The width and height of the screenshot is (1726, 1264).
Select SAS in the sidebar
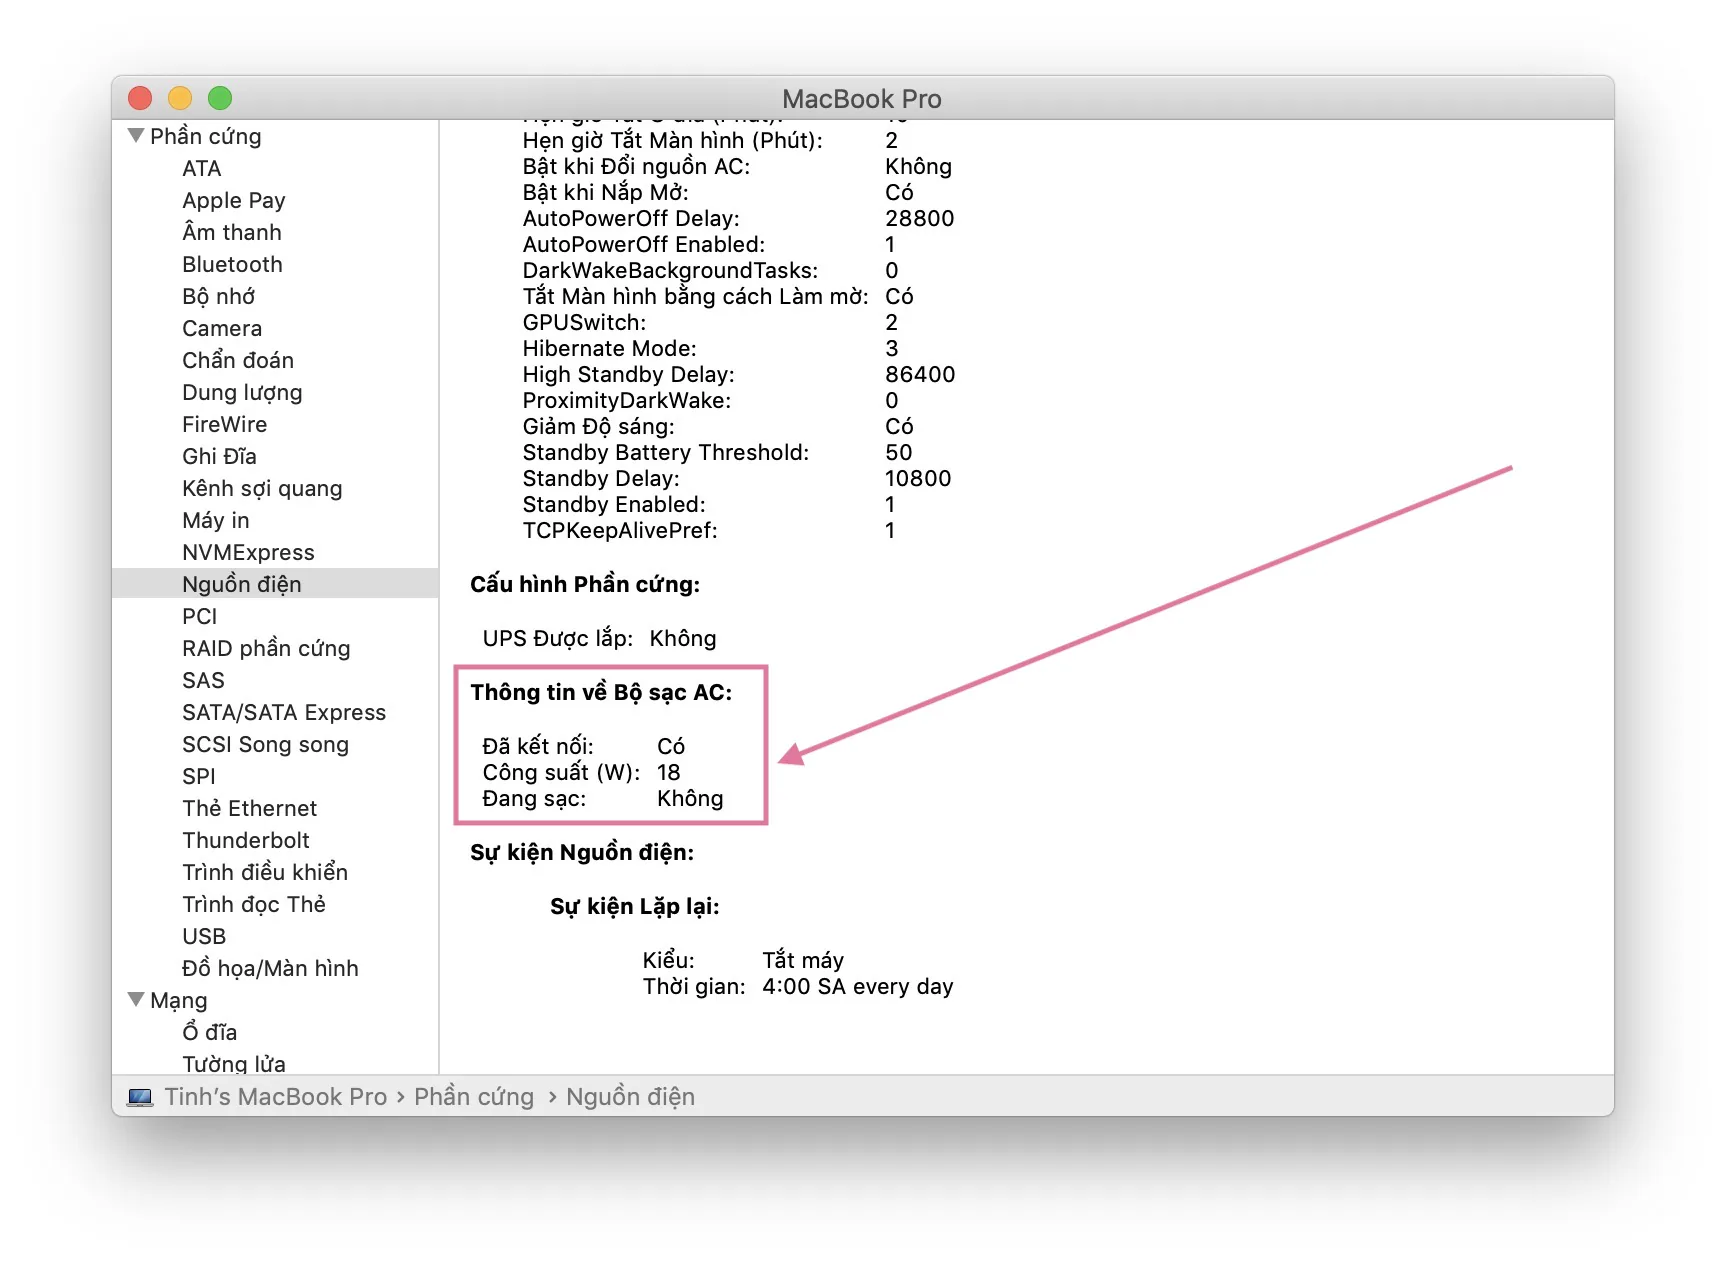tap(203, 680)
